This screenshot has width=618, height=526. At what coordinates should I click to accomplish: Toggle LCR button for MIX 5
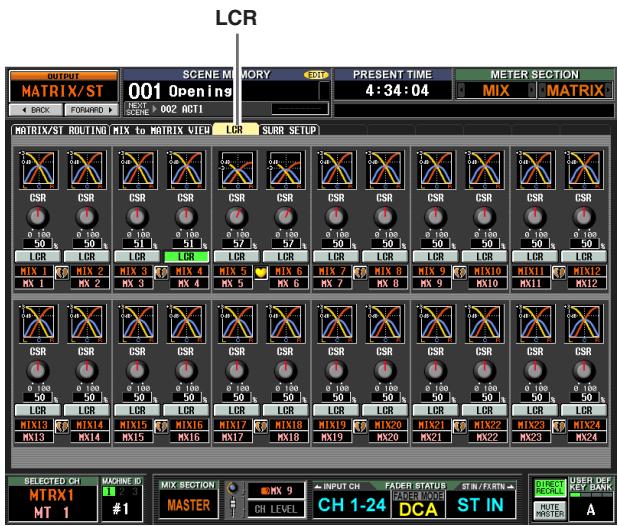tap(236, 257)
